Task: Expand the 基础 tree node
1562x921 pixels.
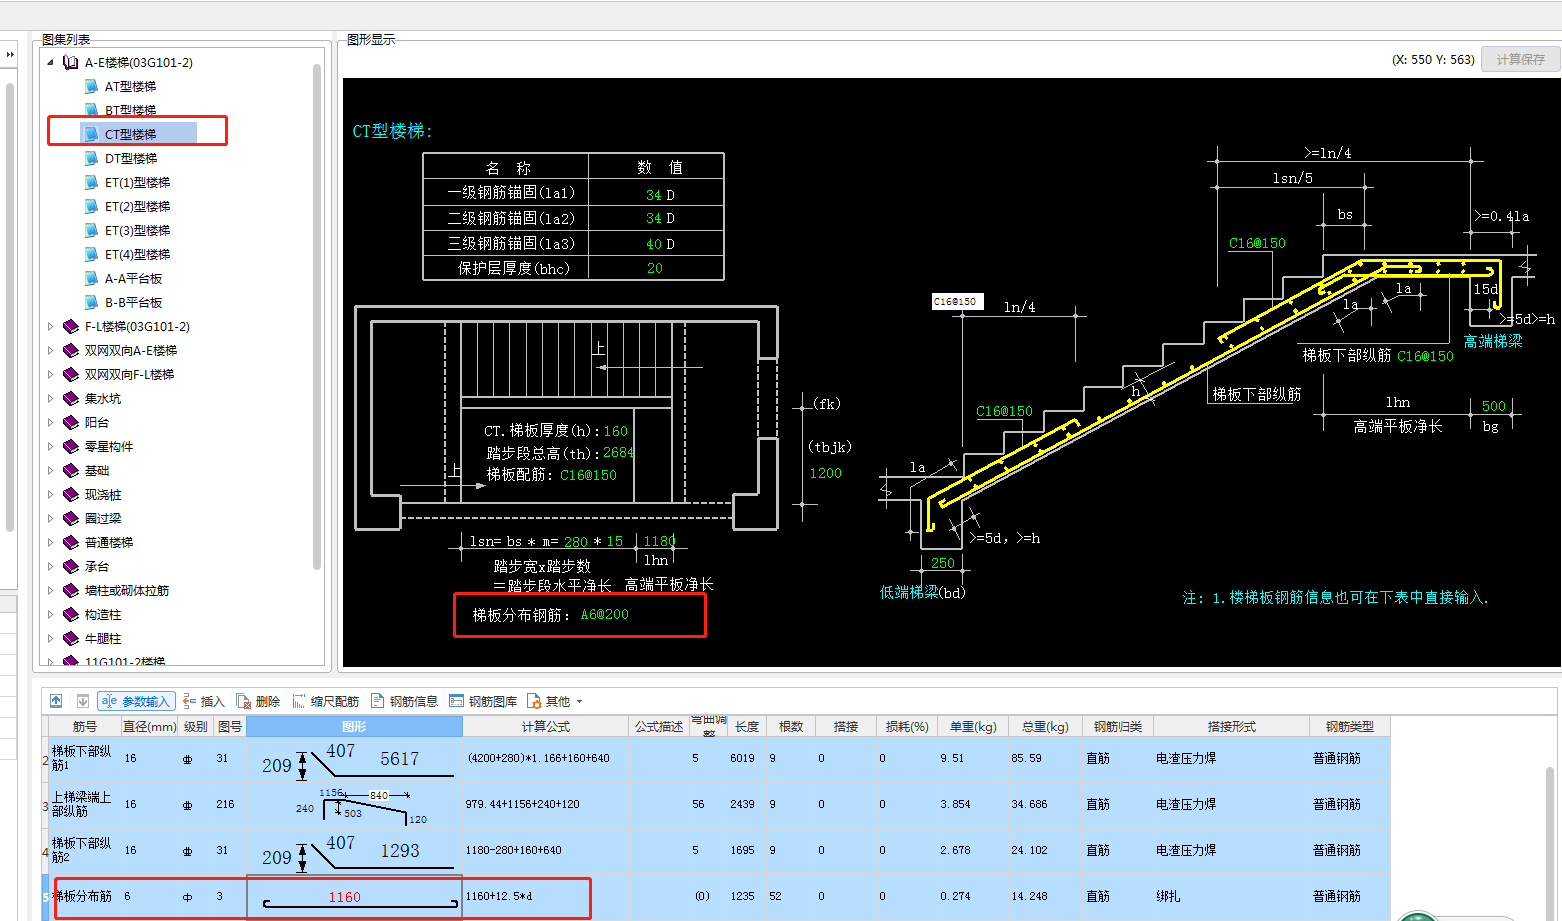Action: (x=51, y=470)
